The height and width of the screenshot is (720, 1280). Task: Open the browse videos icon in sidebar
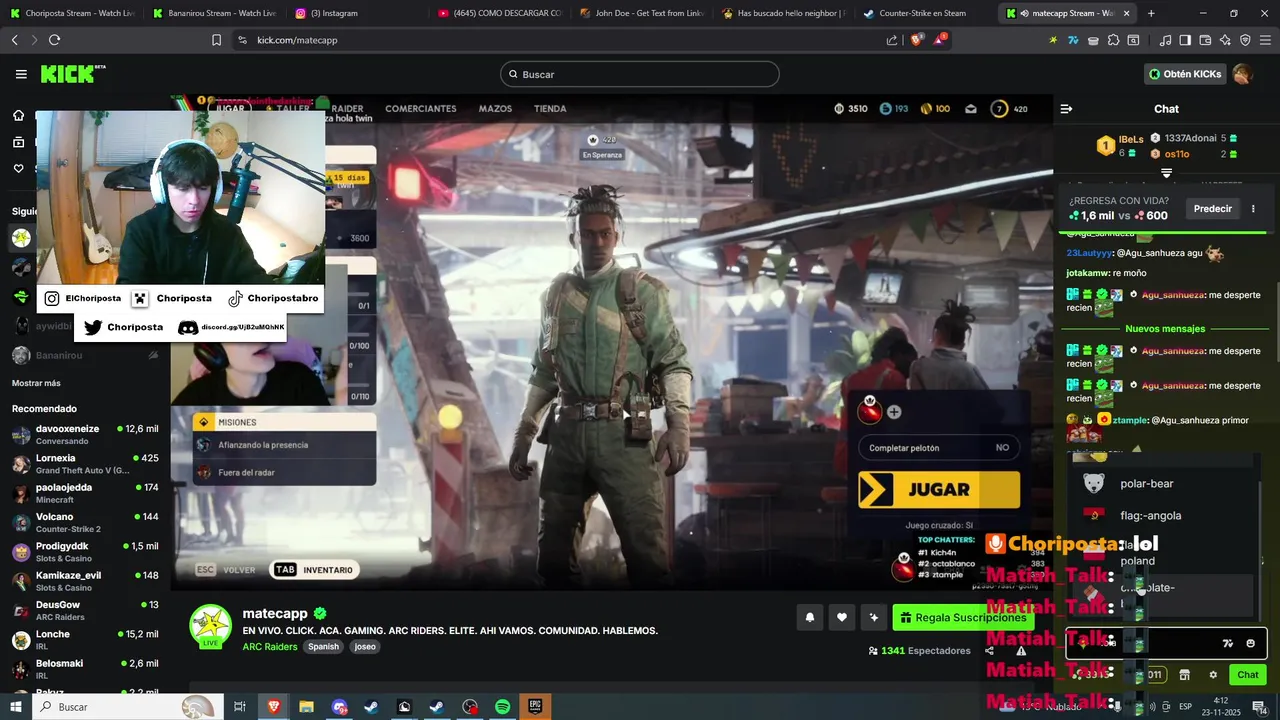coord(18,142)
